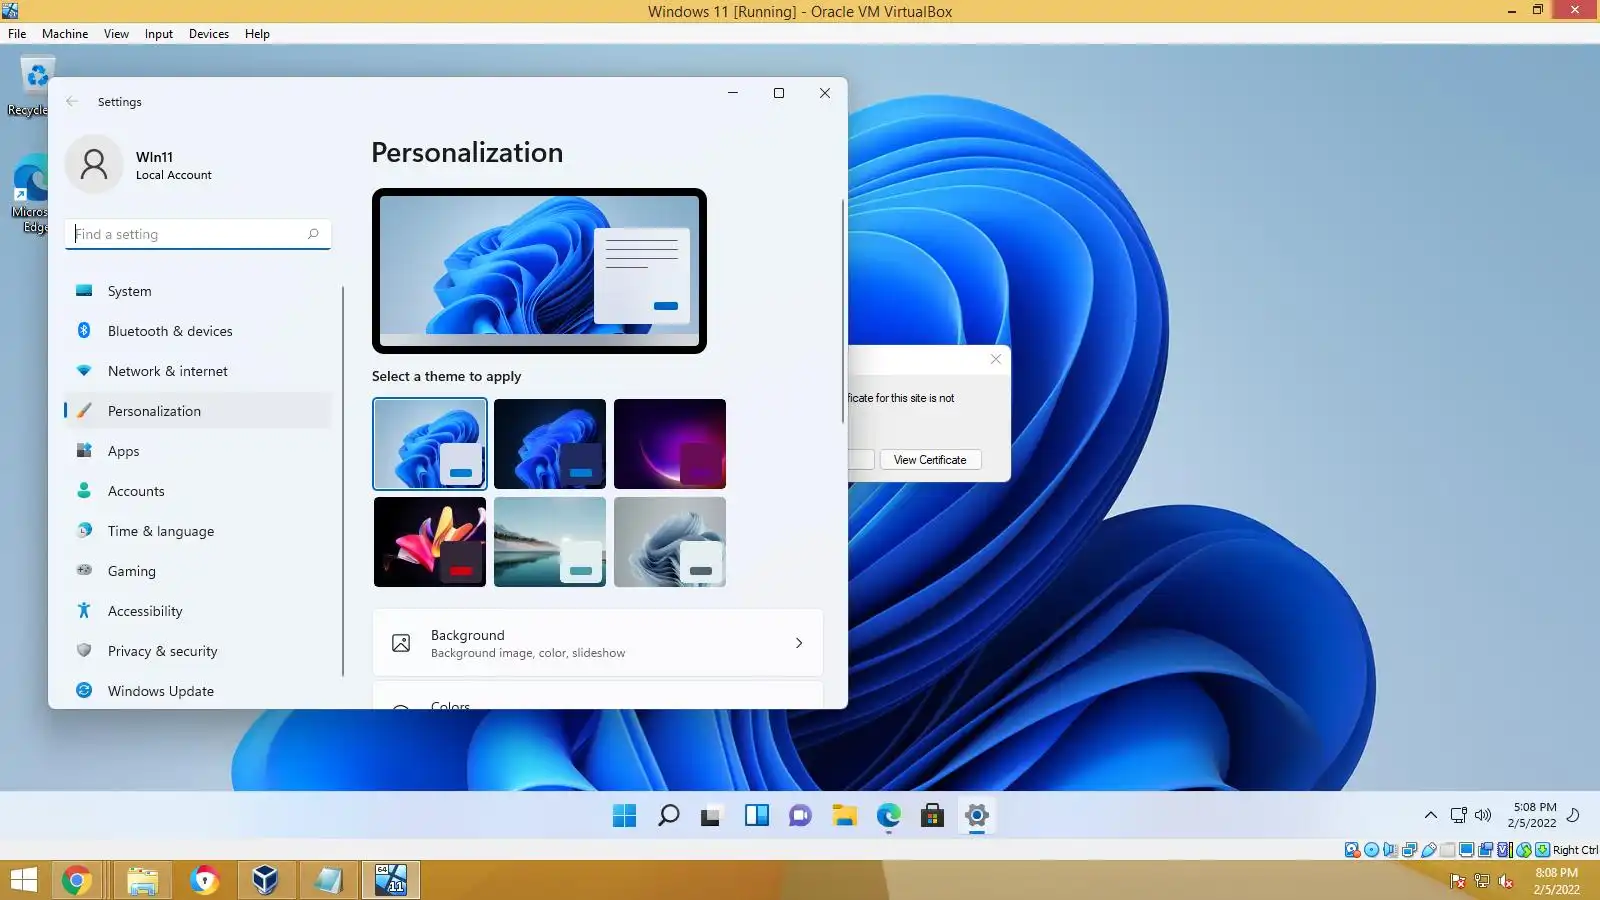Open the Win11 Local Account profile
The height and width of the screenshot is (900, 1600).
coord(140,164)
